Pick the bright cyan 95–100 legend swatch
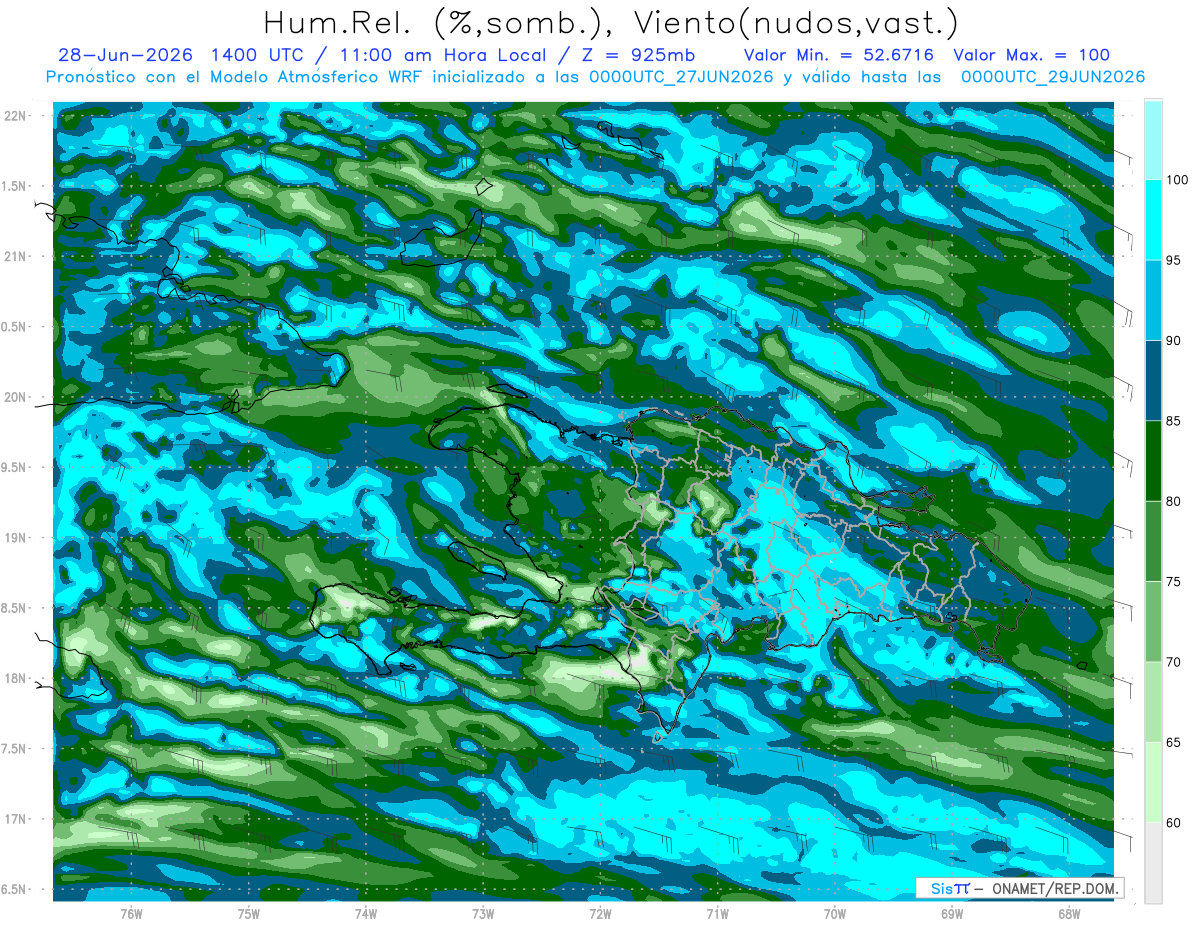Image resolution: width=1200 pixels, height=927 pixels. pos(1153,220)
